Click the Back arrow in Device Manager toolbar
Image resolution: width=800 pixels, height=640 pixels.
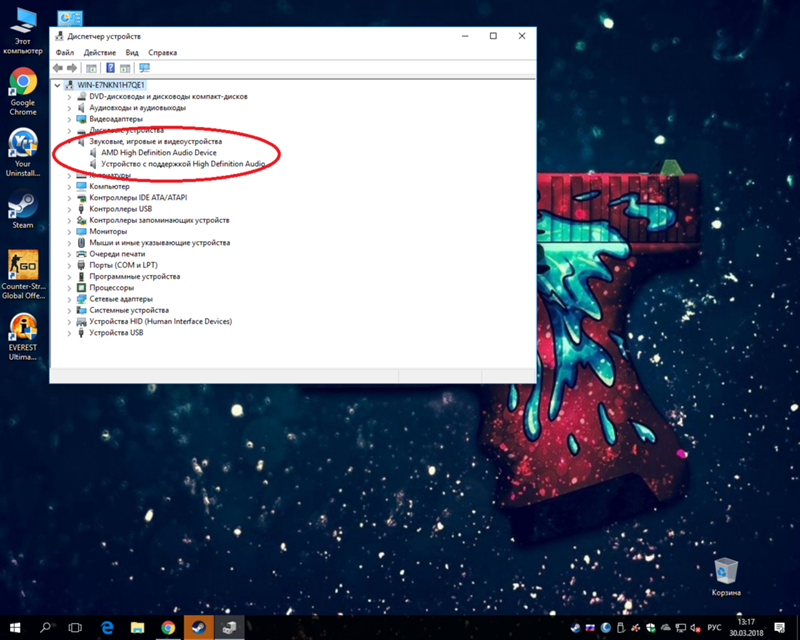click(58, 68)
